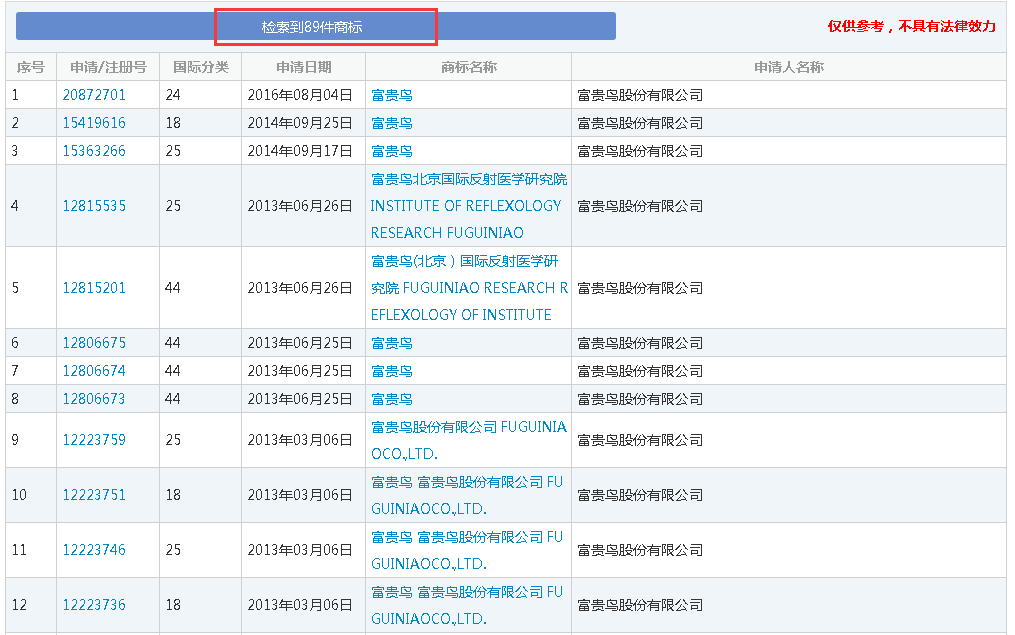This screenshot has width=1015, height=635.
Task: Open application number 12223751
Action: tap(94, 495)
